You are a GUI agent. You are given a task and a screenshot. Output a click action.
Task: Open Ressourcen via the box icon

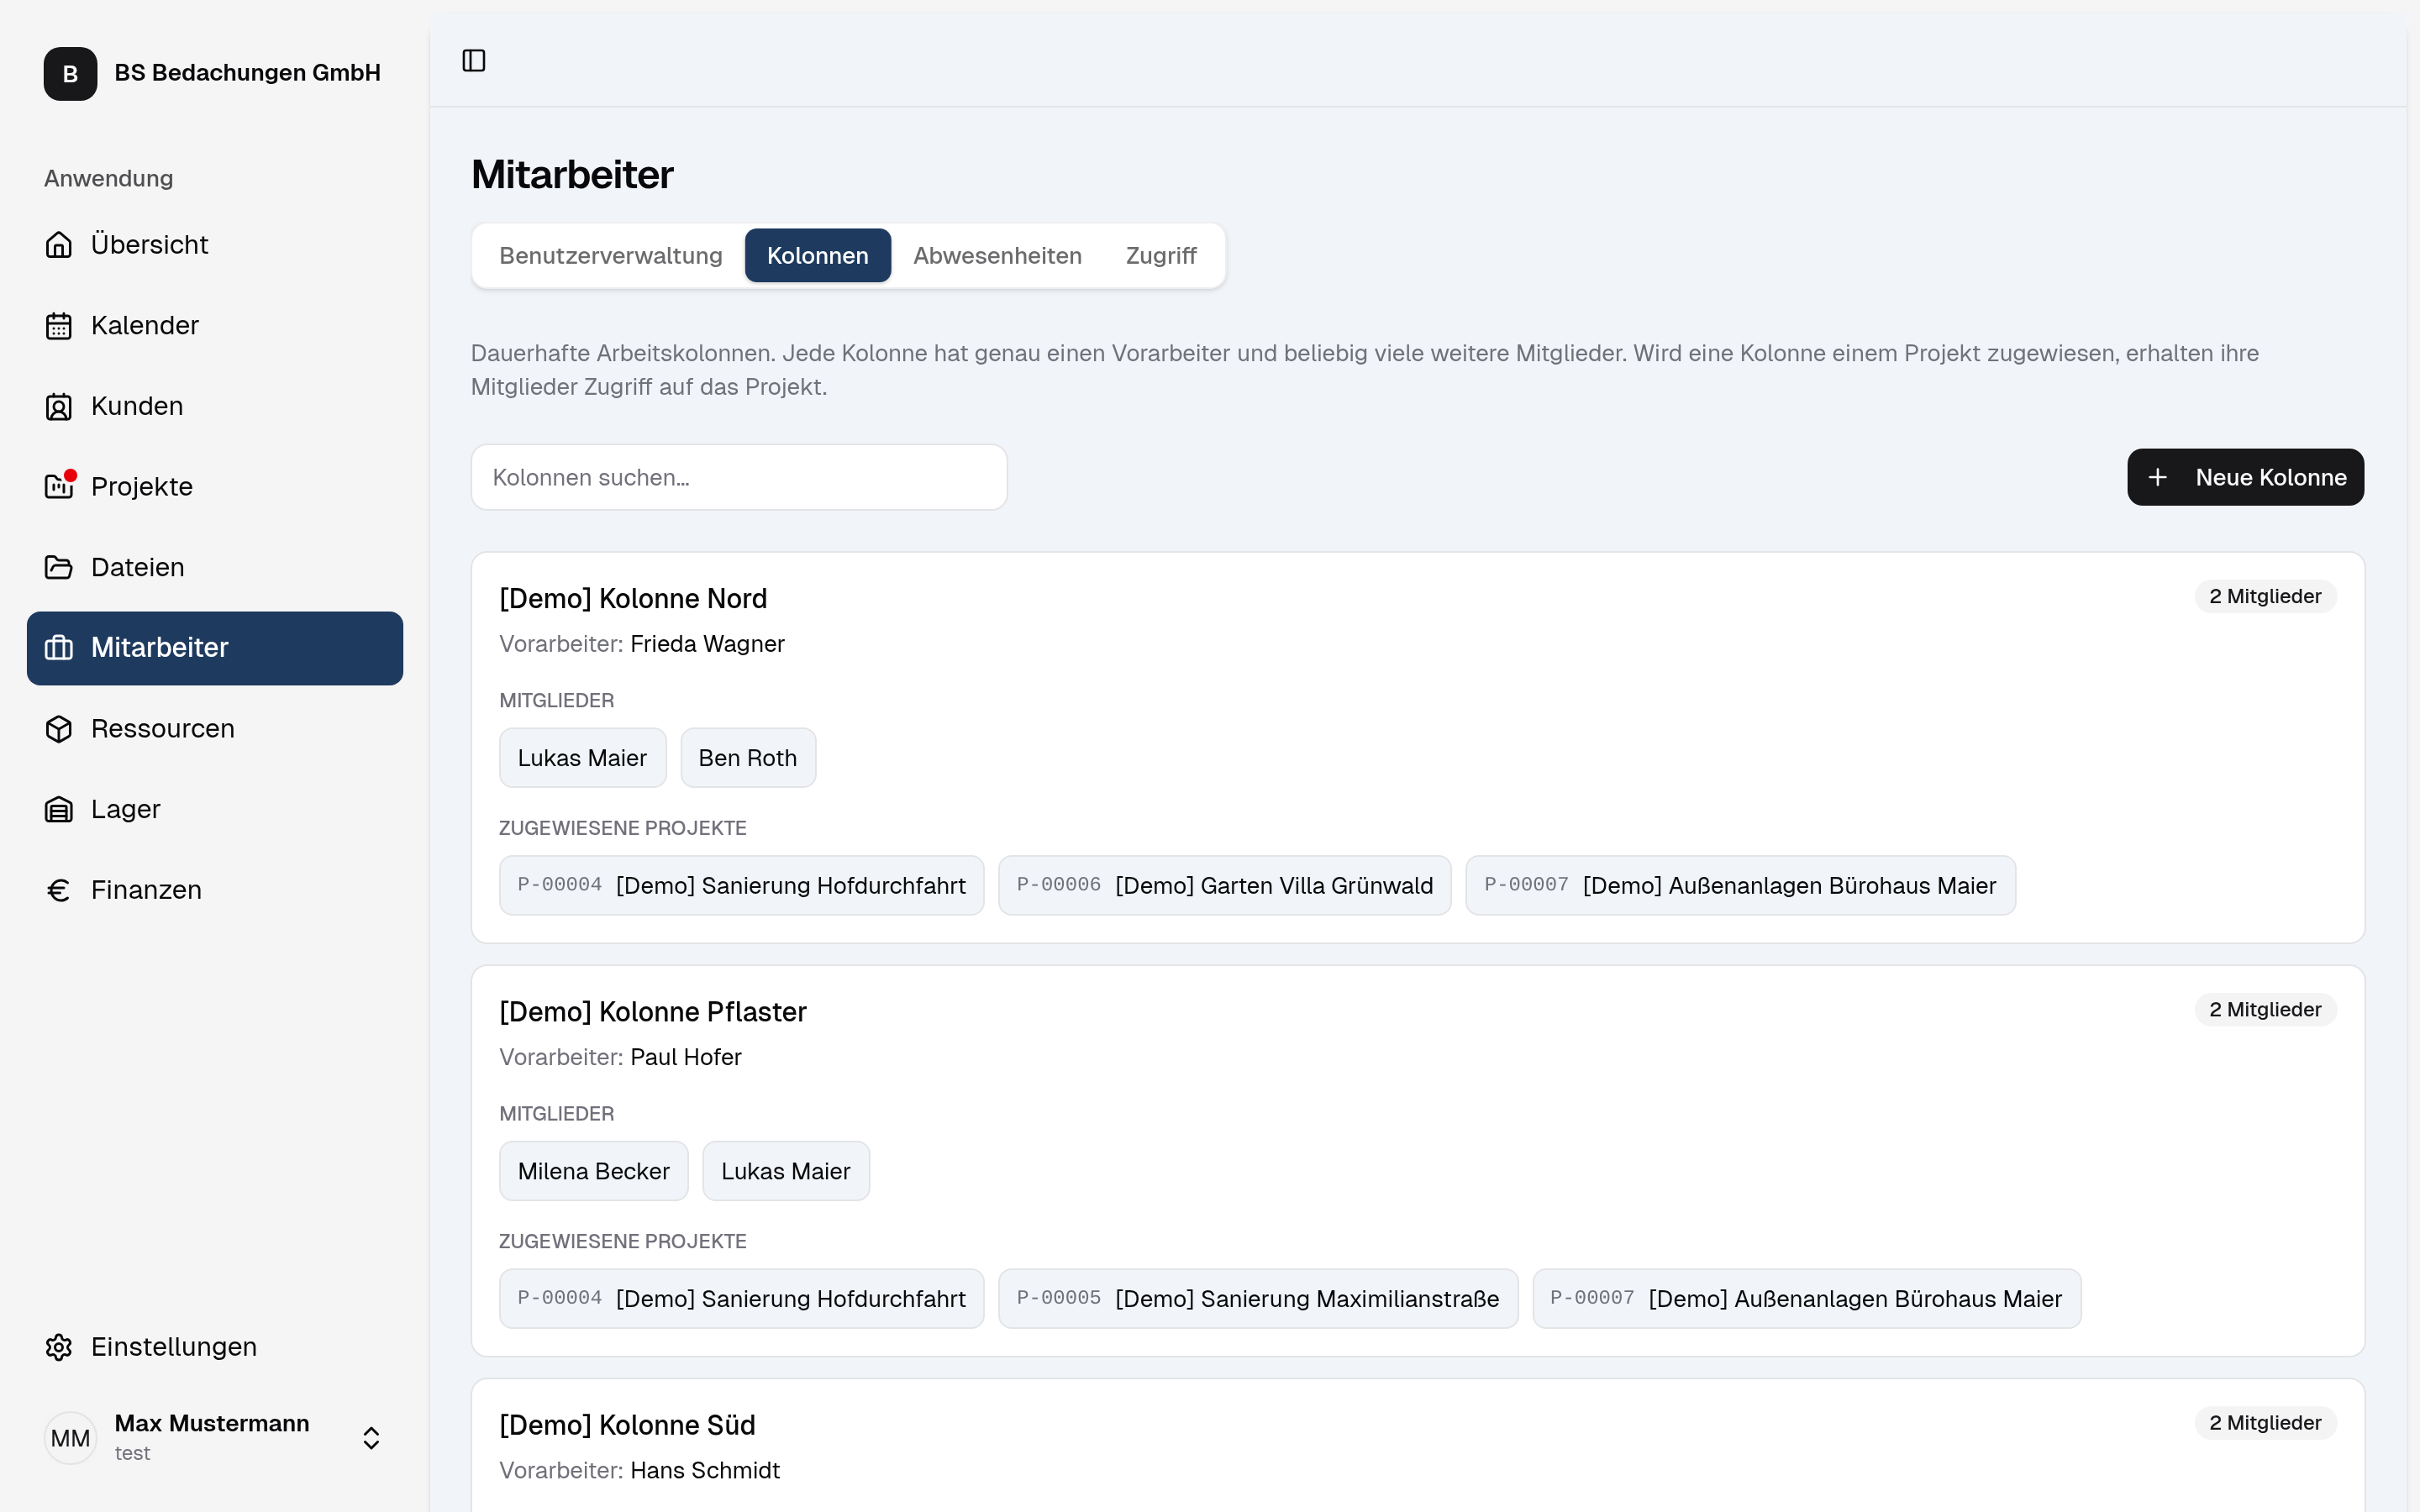tap(59, 729)
